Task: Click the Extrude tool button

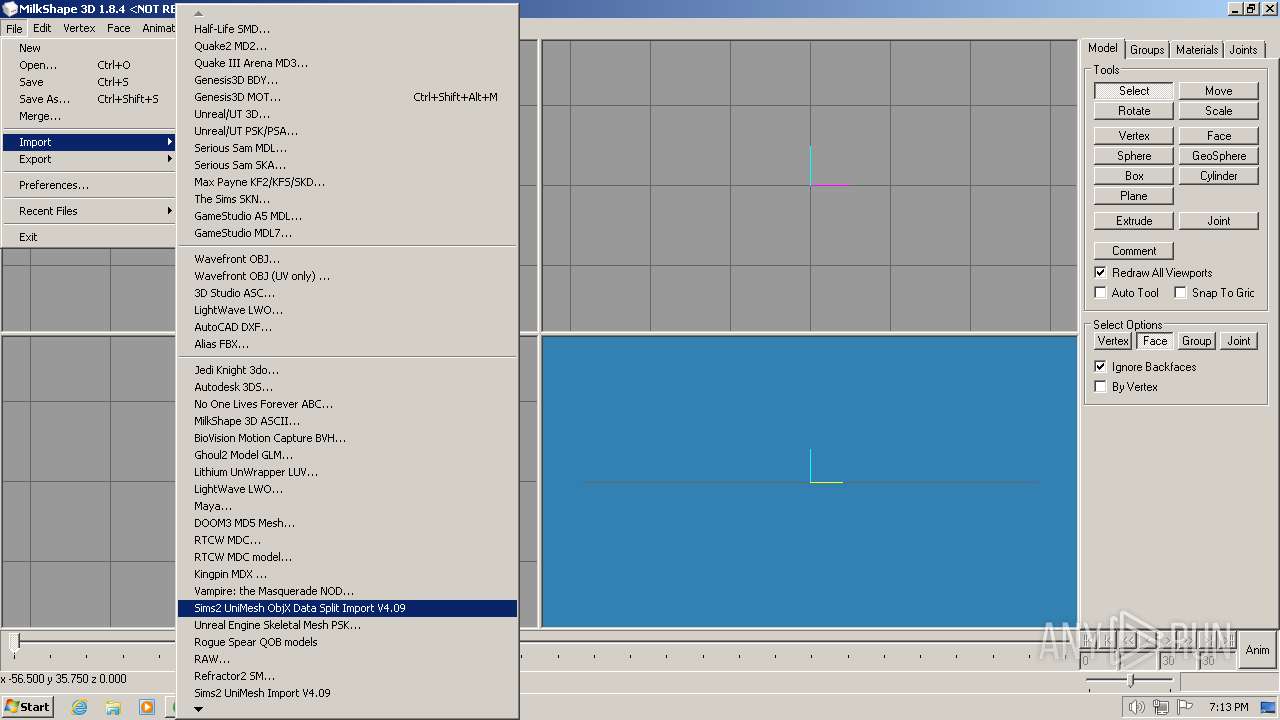Action: click(1134, 221)
